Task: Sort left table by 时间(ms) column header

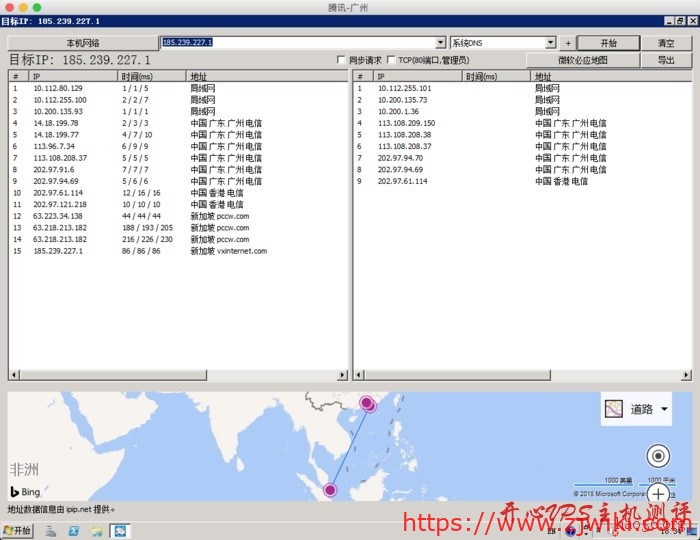Action: tap(152, 76)
